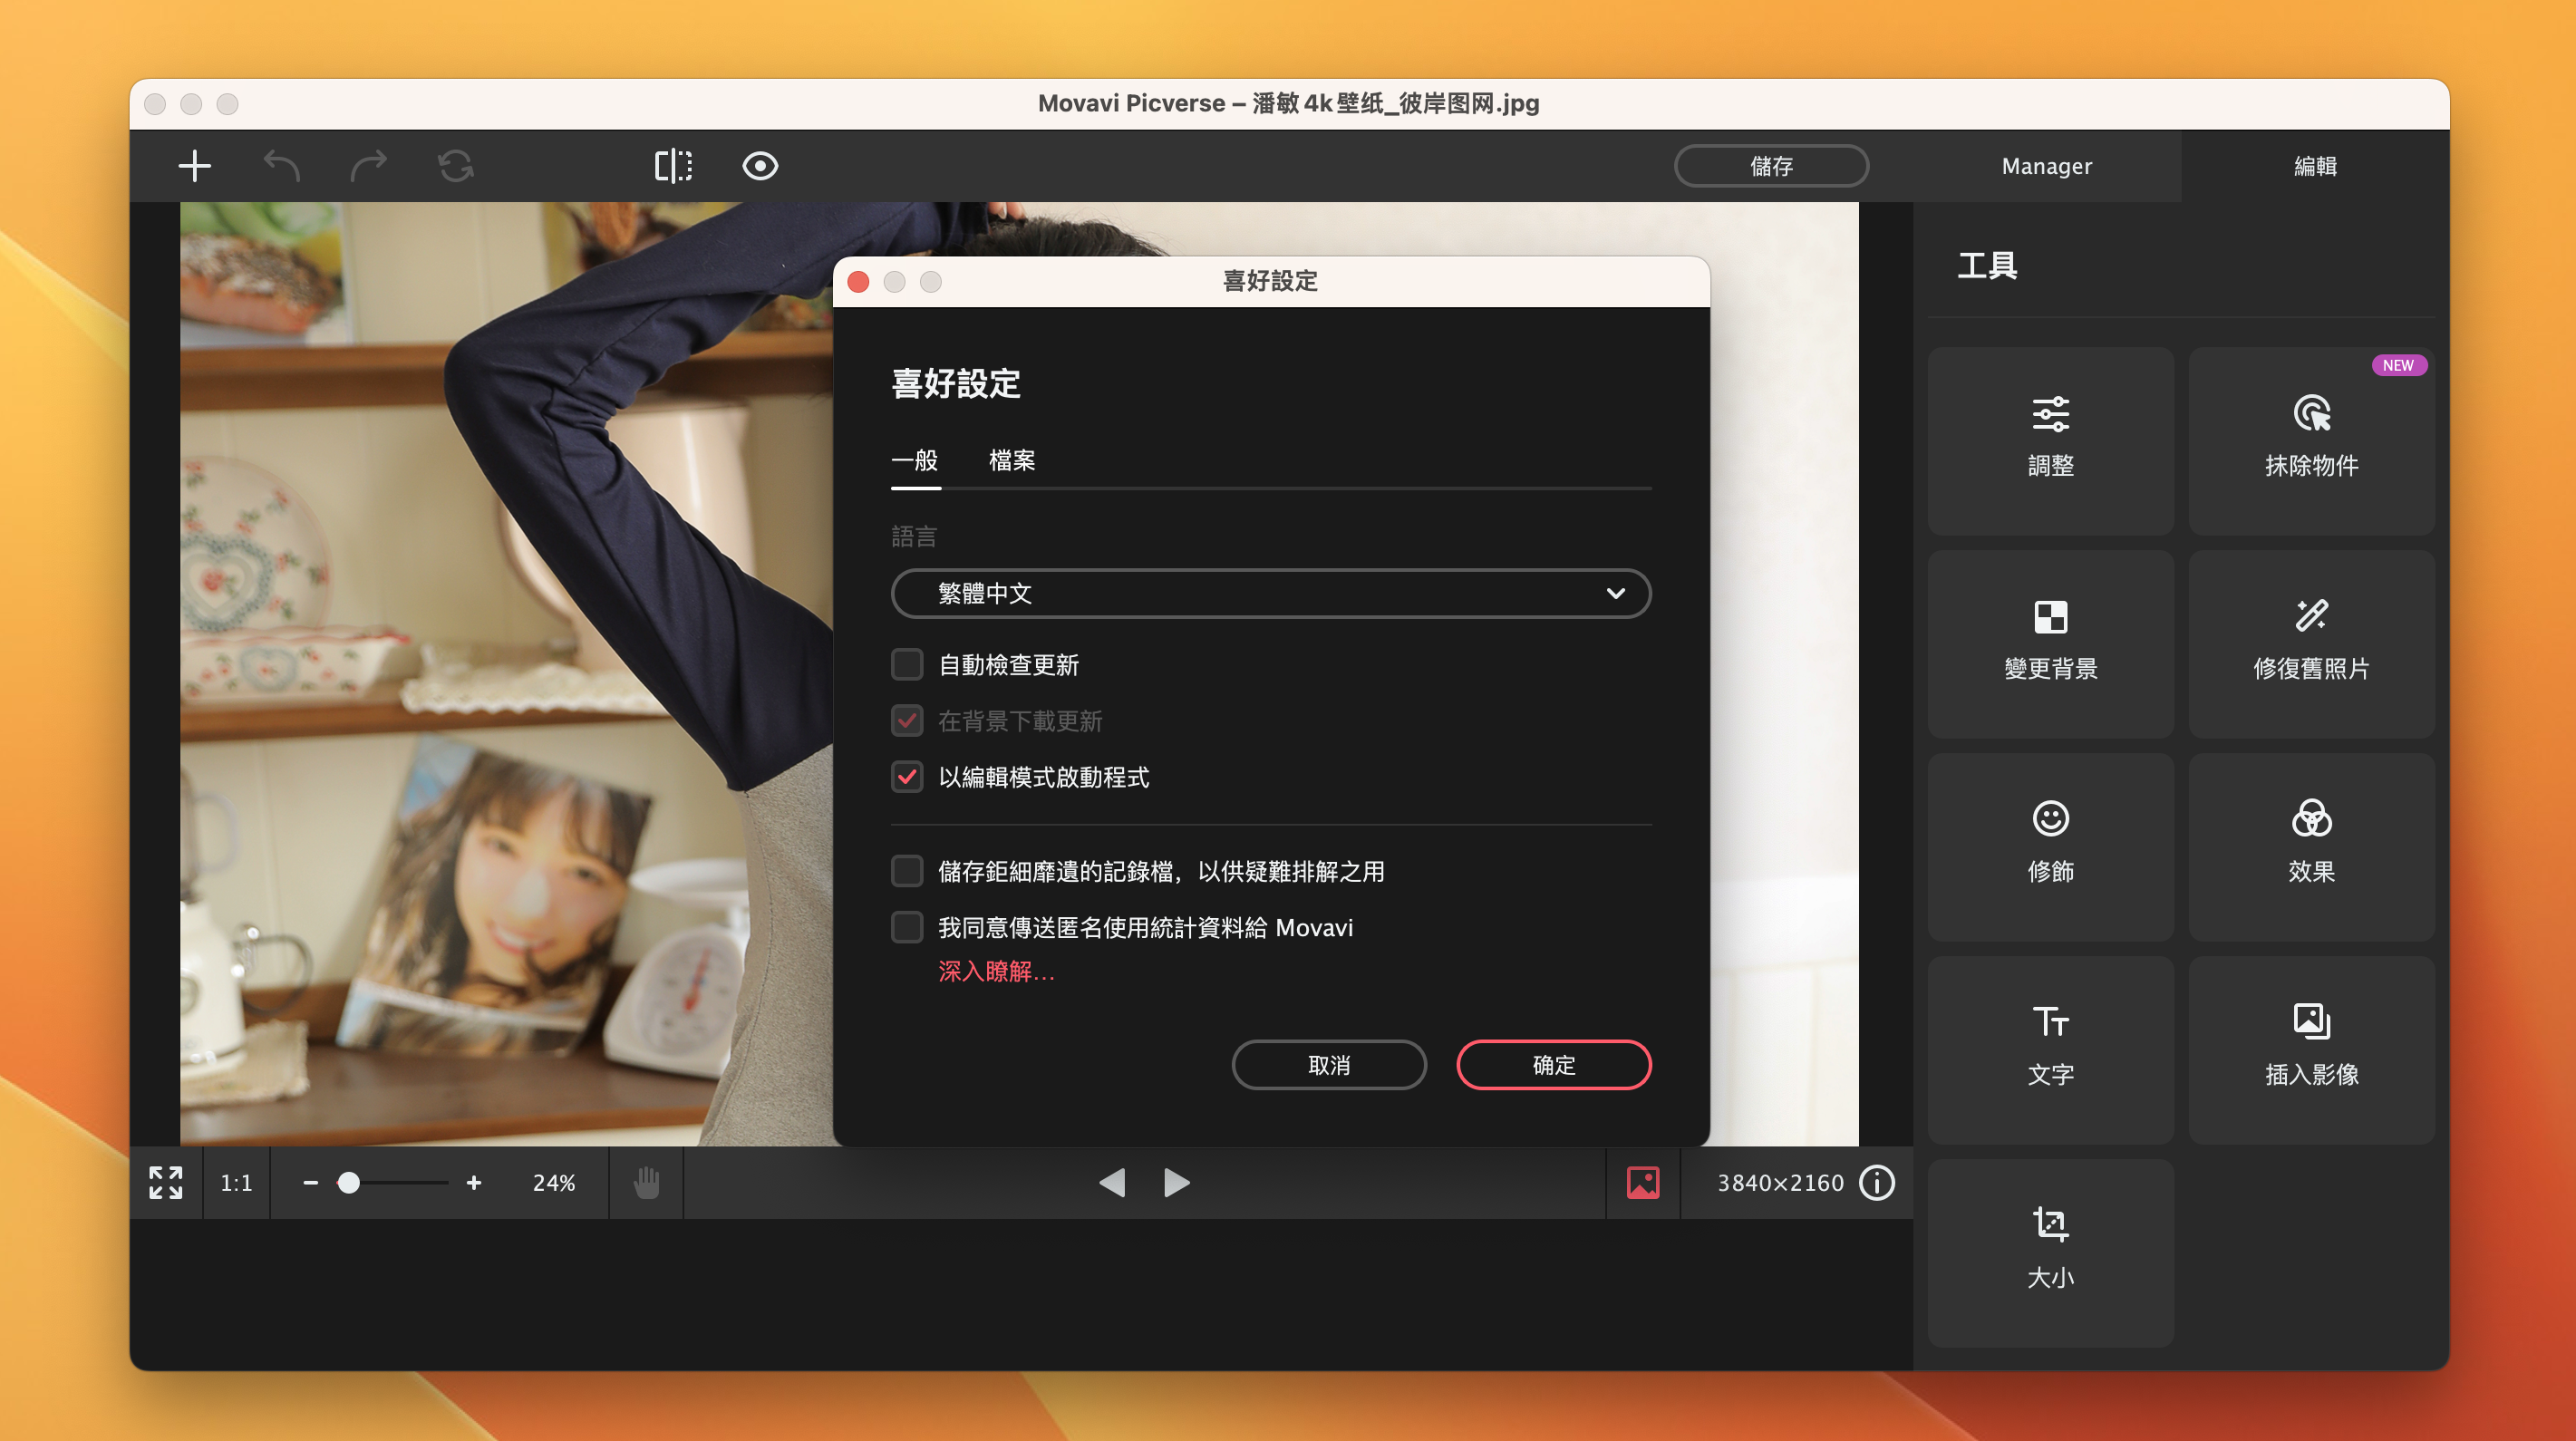This screenshot has width=2576, height=1441.
Task: Select the 變更背景 background change tool
Action: (2050, 643)
